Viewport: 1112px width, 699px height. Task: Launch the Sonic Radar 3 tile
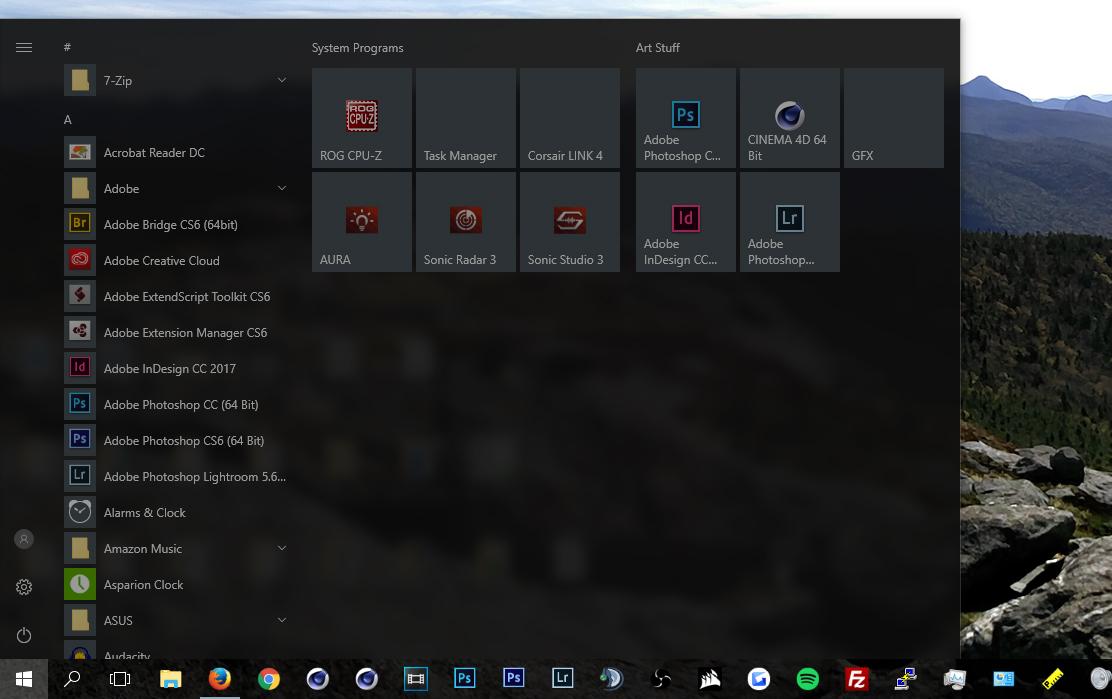[x=465, y=222]
